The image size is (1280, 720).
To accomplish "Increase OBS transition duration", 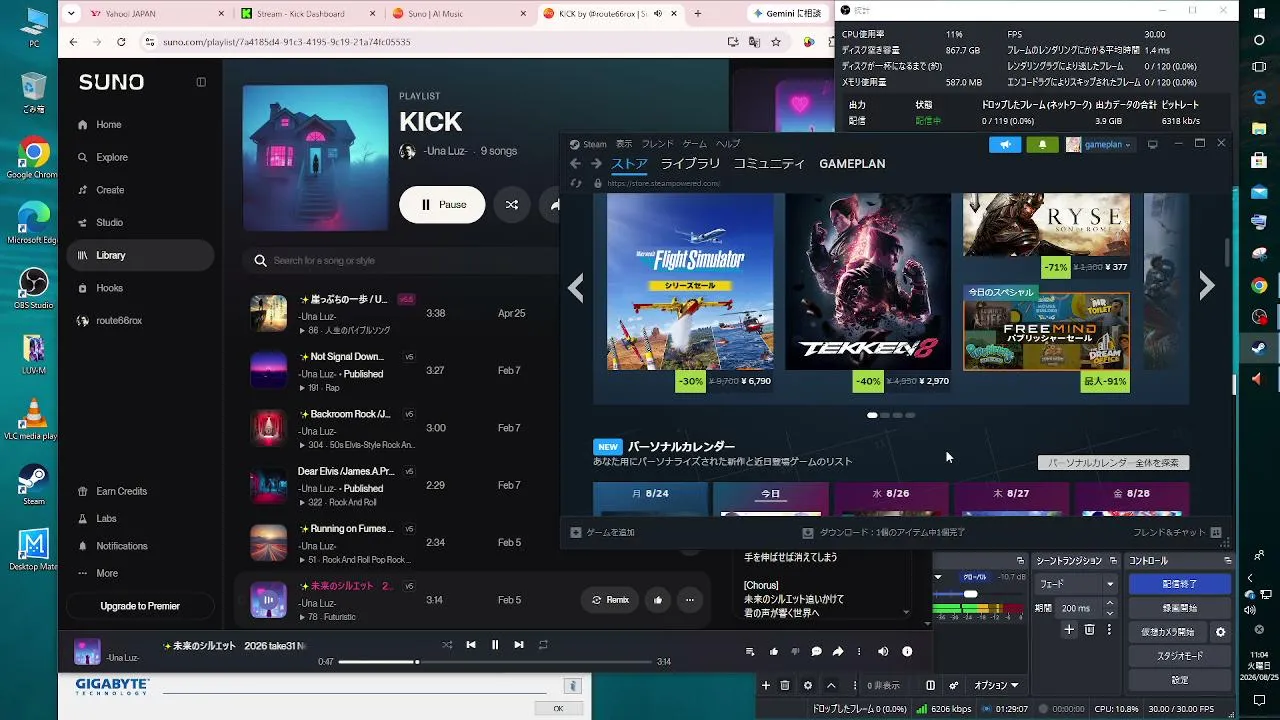I will [1110, 604].
